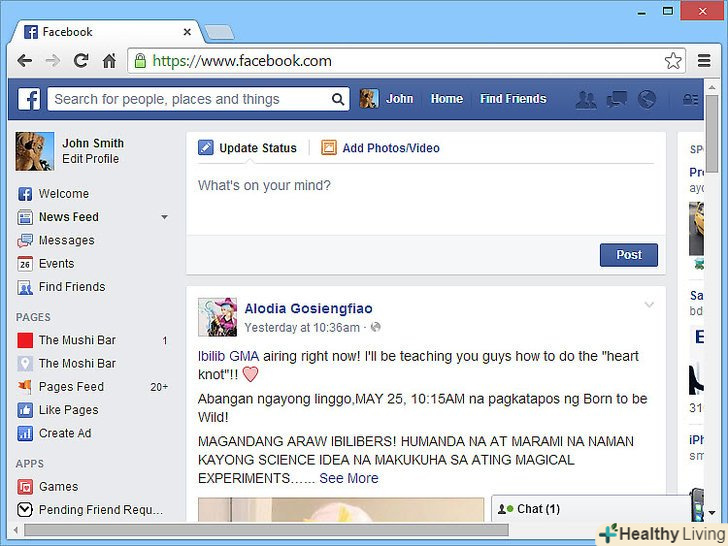Click The Moshi Bar location icon
Screen dimensions: 728x546
click(x=25, y=364)
